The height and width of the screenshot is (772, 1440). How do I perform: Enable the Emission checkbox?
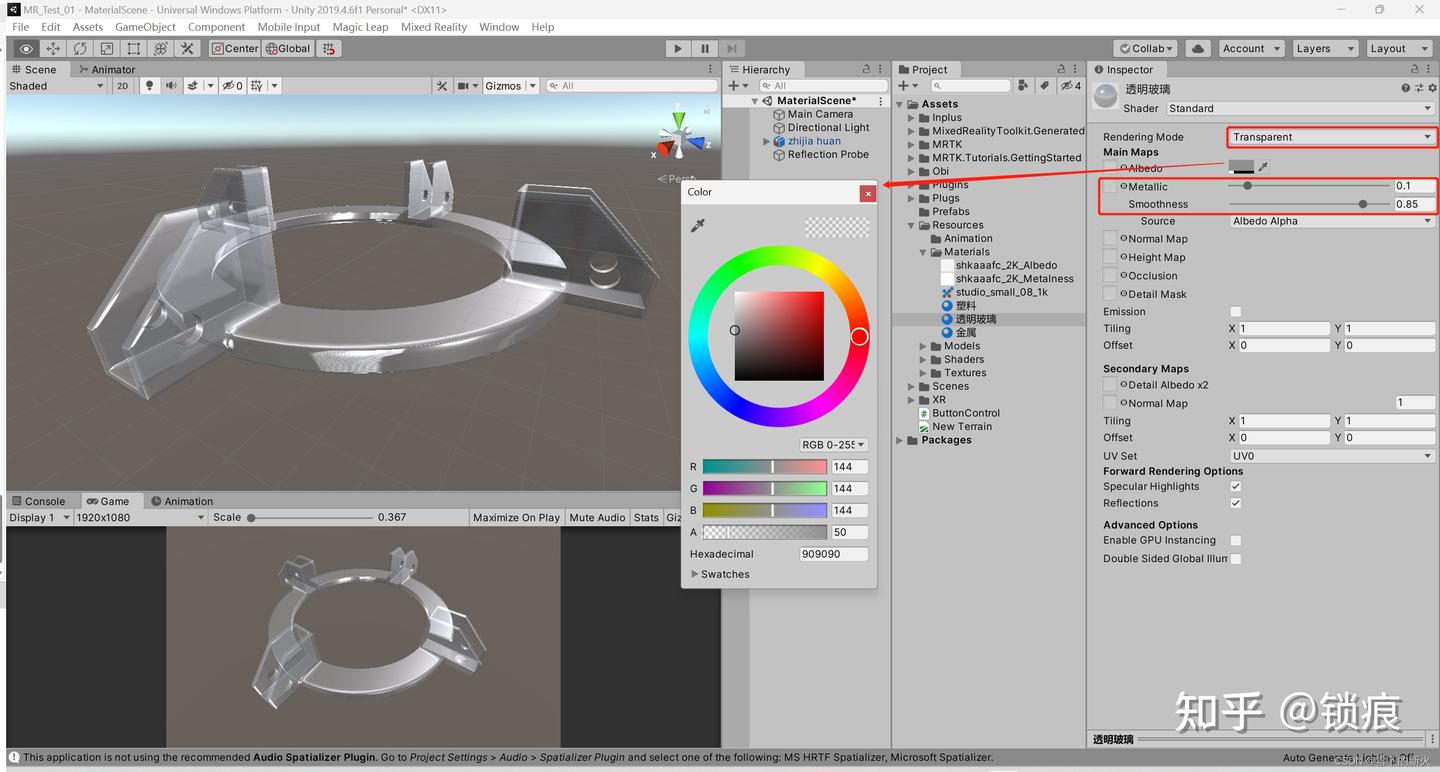1236,312
